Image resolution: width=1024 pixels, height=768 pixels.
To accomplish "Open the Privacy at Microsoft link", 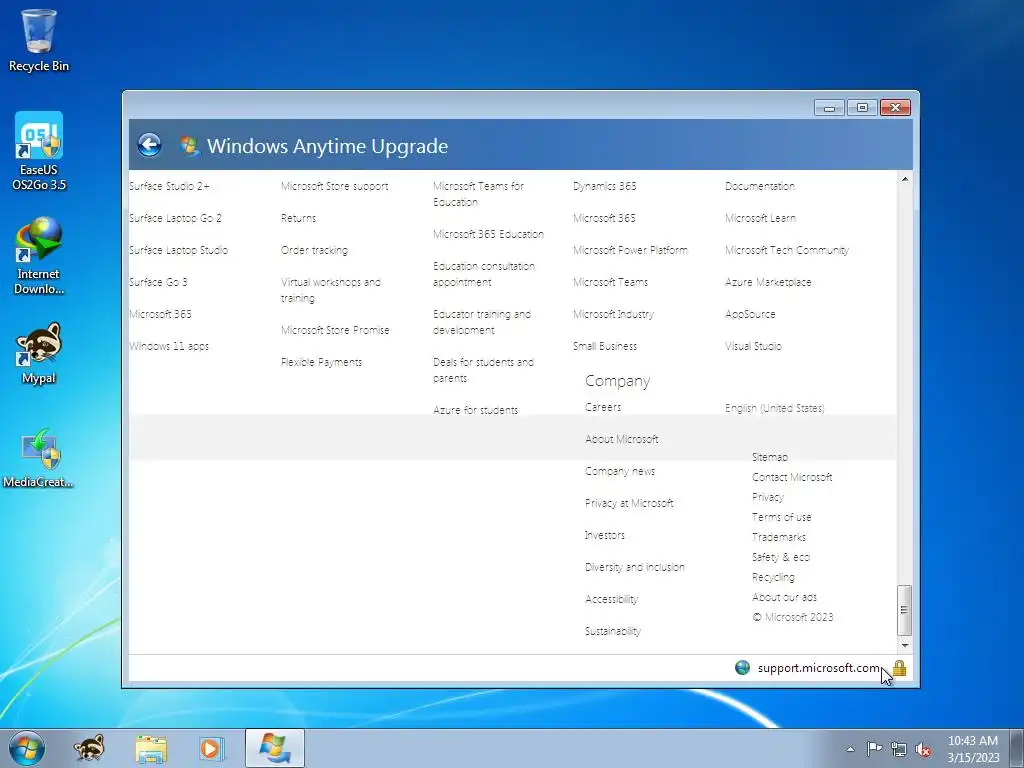I will tap(629, 504).
